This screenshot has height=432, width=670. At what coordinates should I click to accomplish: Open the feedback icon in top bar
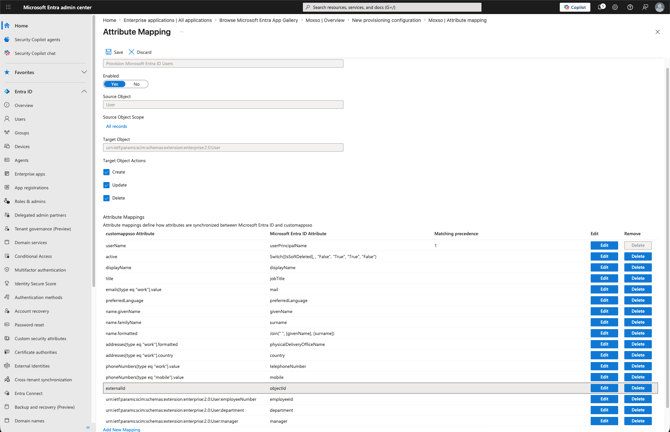[x=645, y=7]
